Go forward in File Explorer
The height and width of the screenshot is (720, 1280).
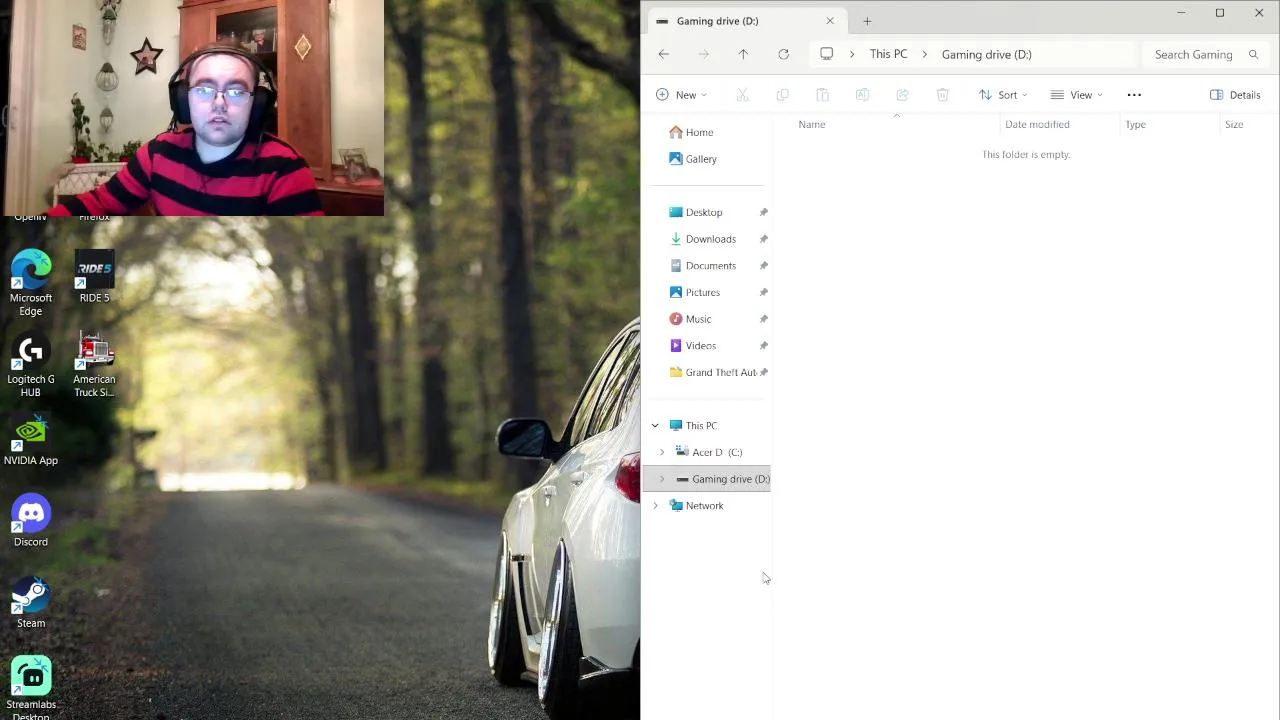tap(704, 54)
